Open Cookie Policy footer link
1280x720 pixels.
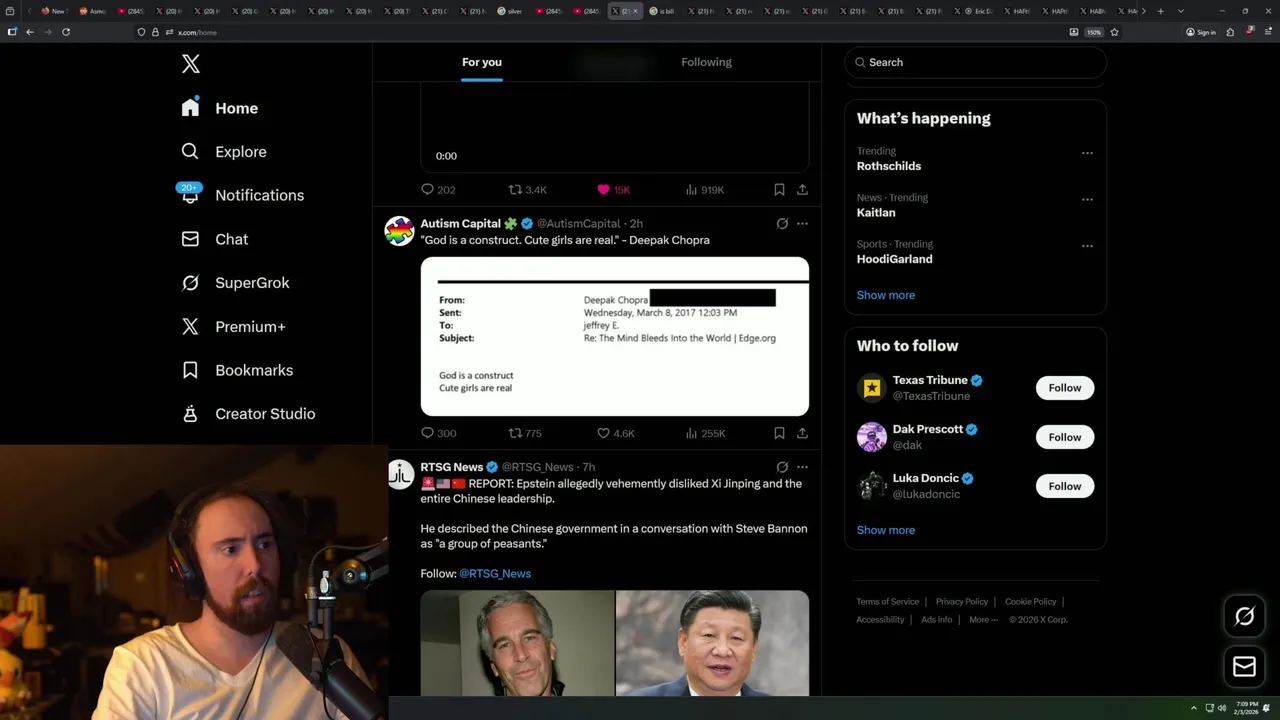[x=1030, y=602]
